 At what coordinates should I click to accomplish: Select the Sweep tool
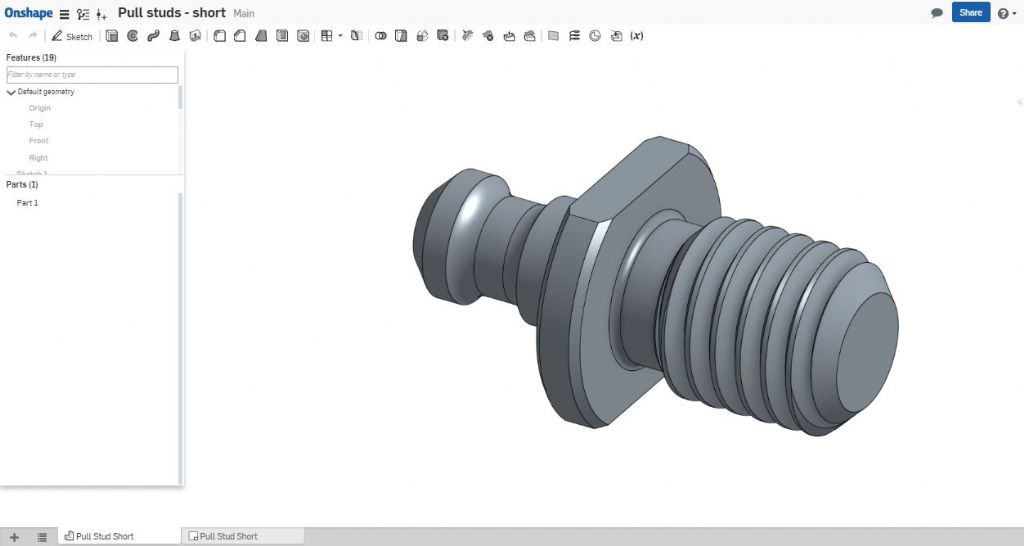(153, 36)
